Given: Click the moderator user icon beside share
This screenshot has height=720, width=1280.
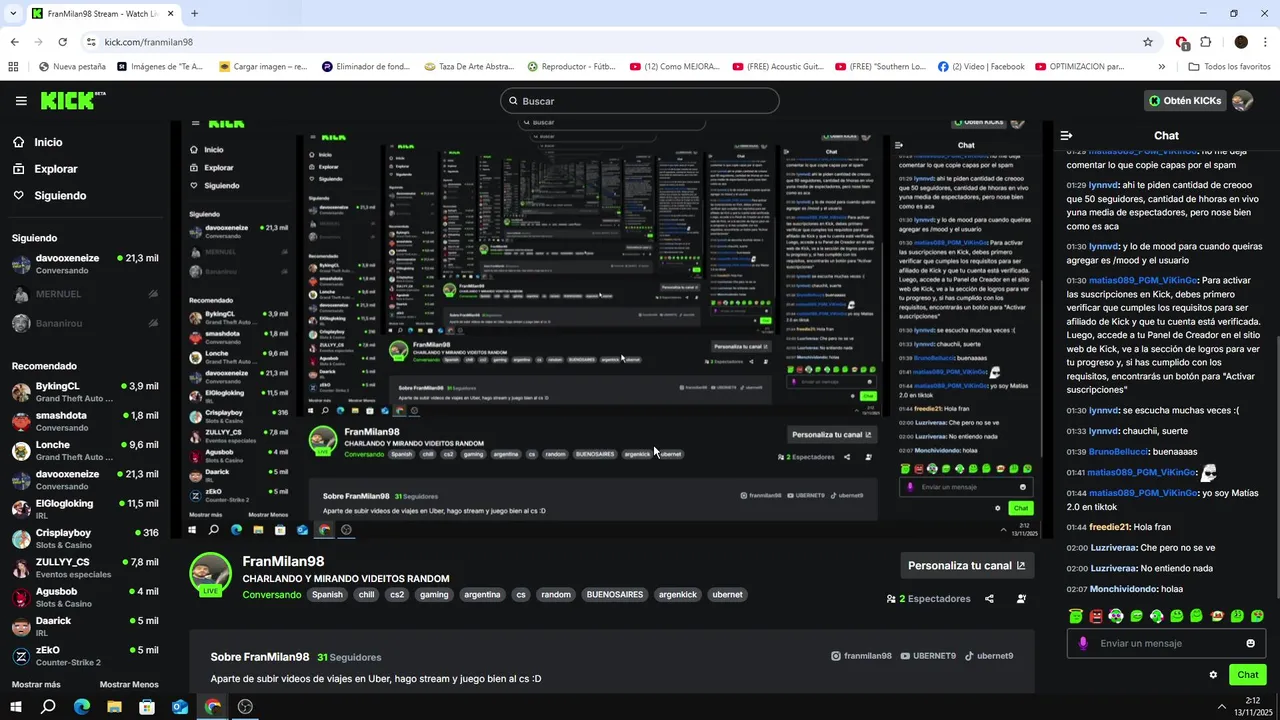Looking at the screenshot, I should (1021, 599).
